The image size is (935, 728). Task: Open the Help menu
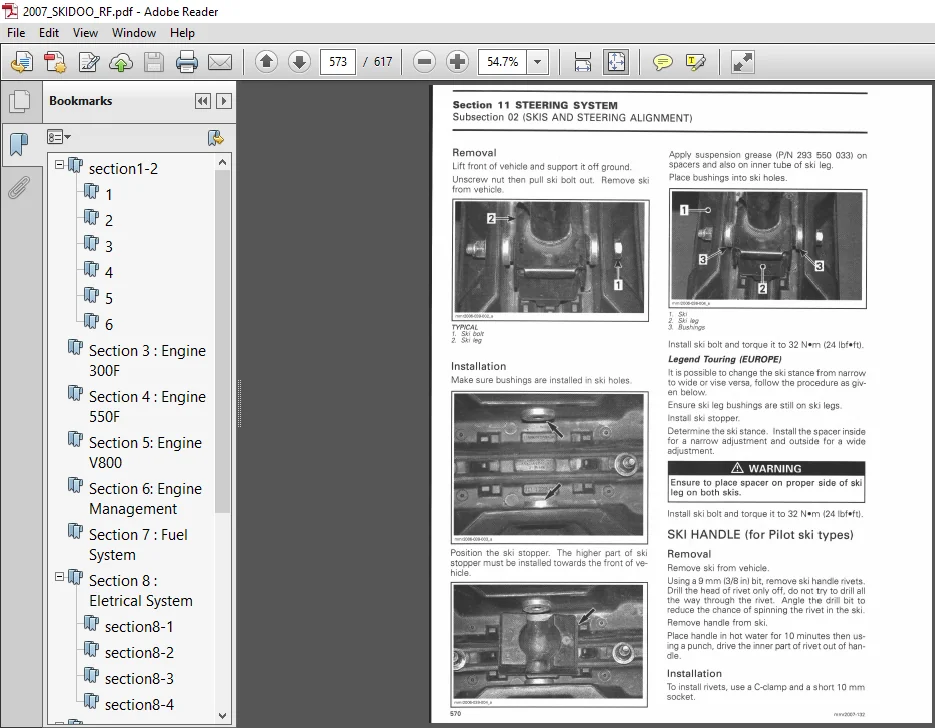(182, 33)
